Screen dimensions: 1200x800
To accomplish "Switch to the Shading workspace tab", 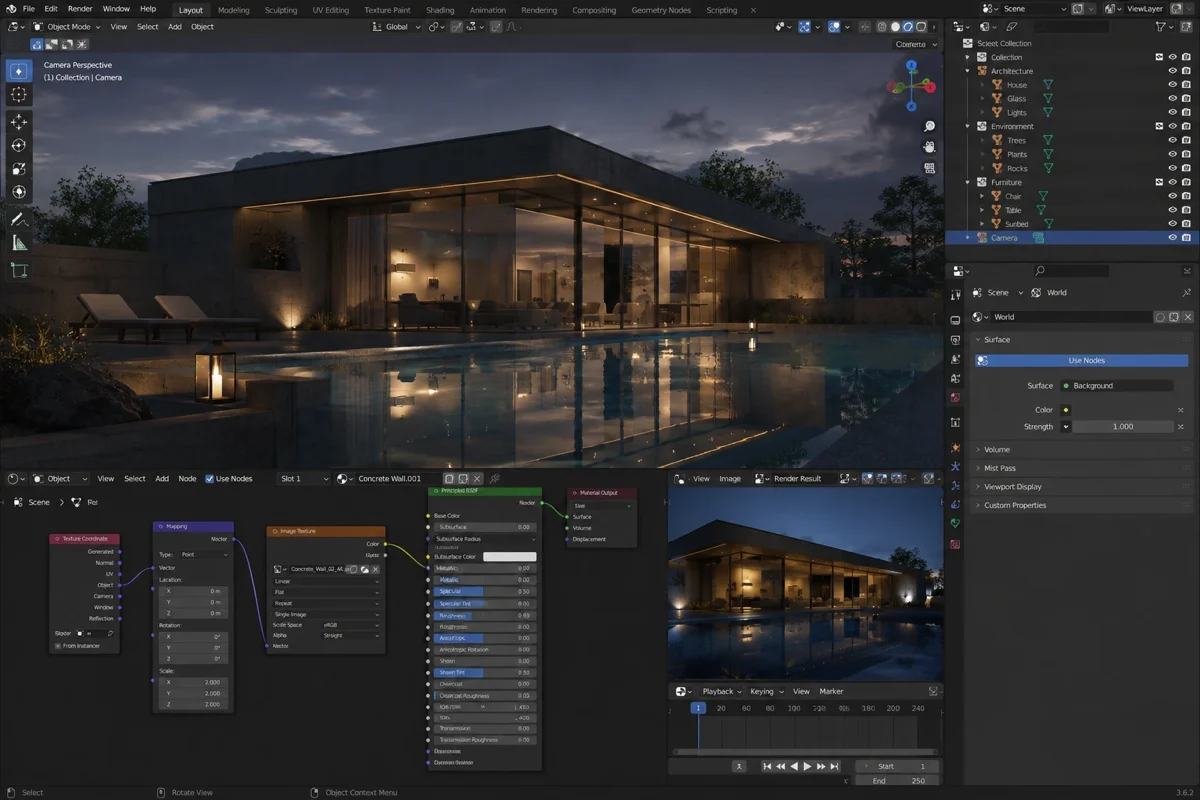I will [x=440, y=10].
